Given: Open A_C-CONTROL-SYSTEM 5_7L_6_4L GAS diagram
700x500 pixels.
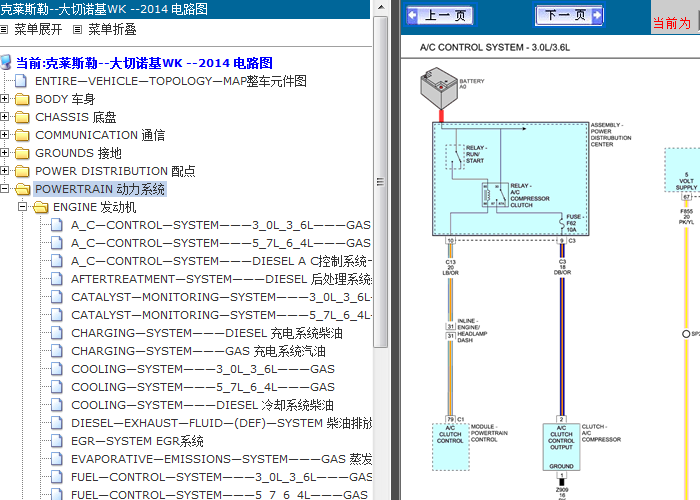Looking at the screenshot, I should pyautogui.click(x=221, y=243).
